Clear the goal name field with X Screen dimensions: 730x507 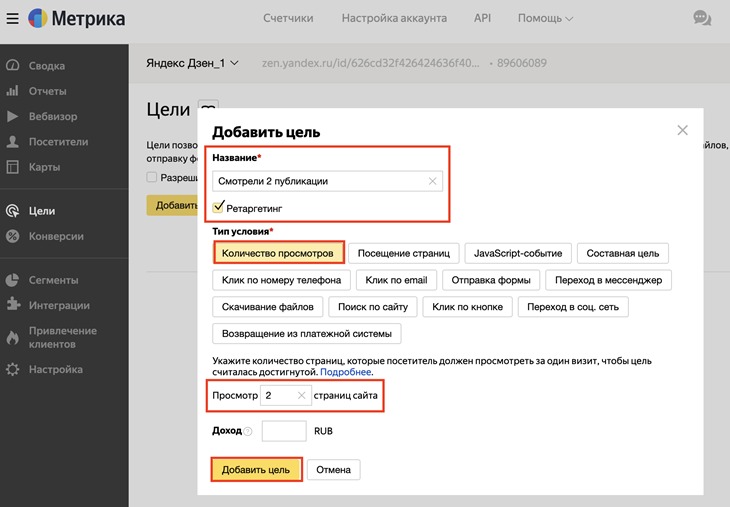tap(433, 181)
